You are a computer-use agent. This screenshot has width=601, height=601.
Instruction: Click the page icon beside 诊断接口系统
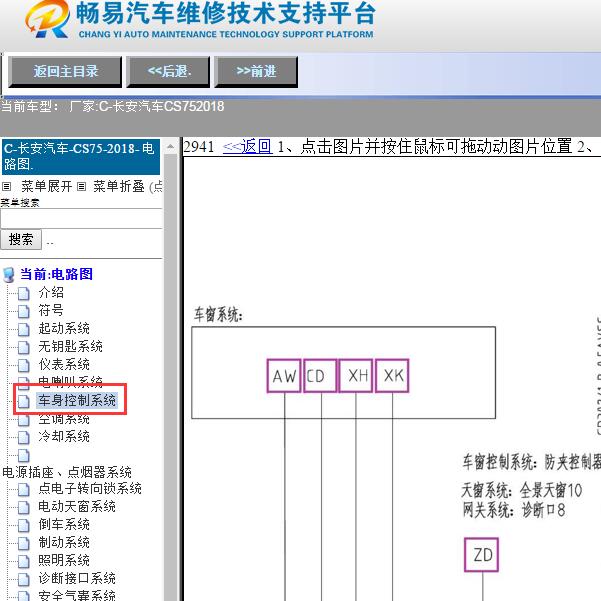coord(24,580)
